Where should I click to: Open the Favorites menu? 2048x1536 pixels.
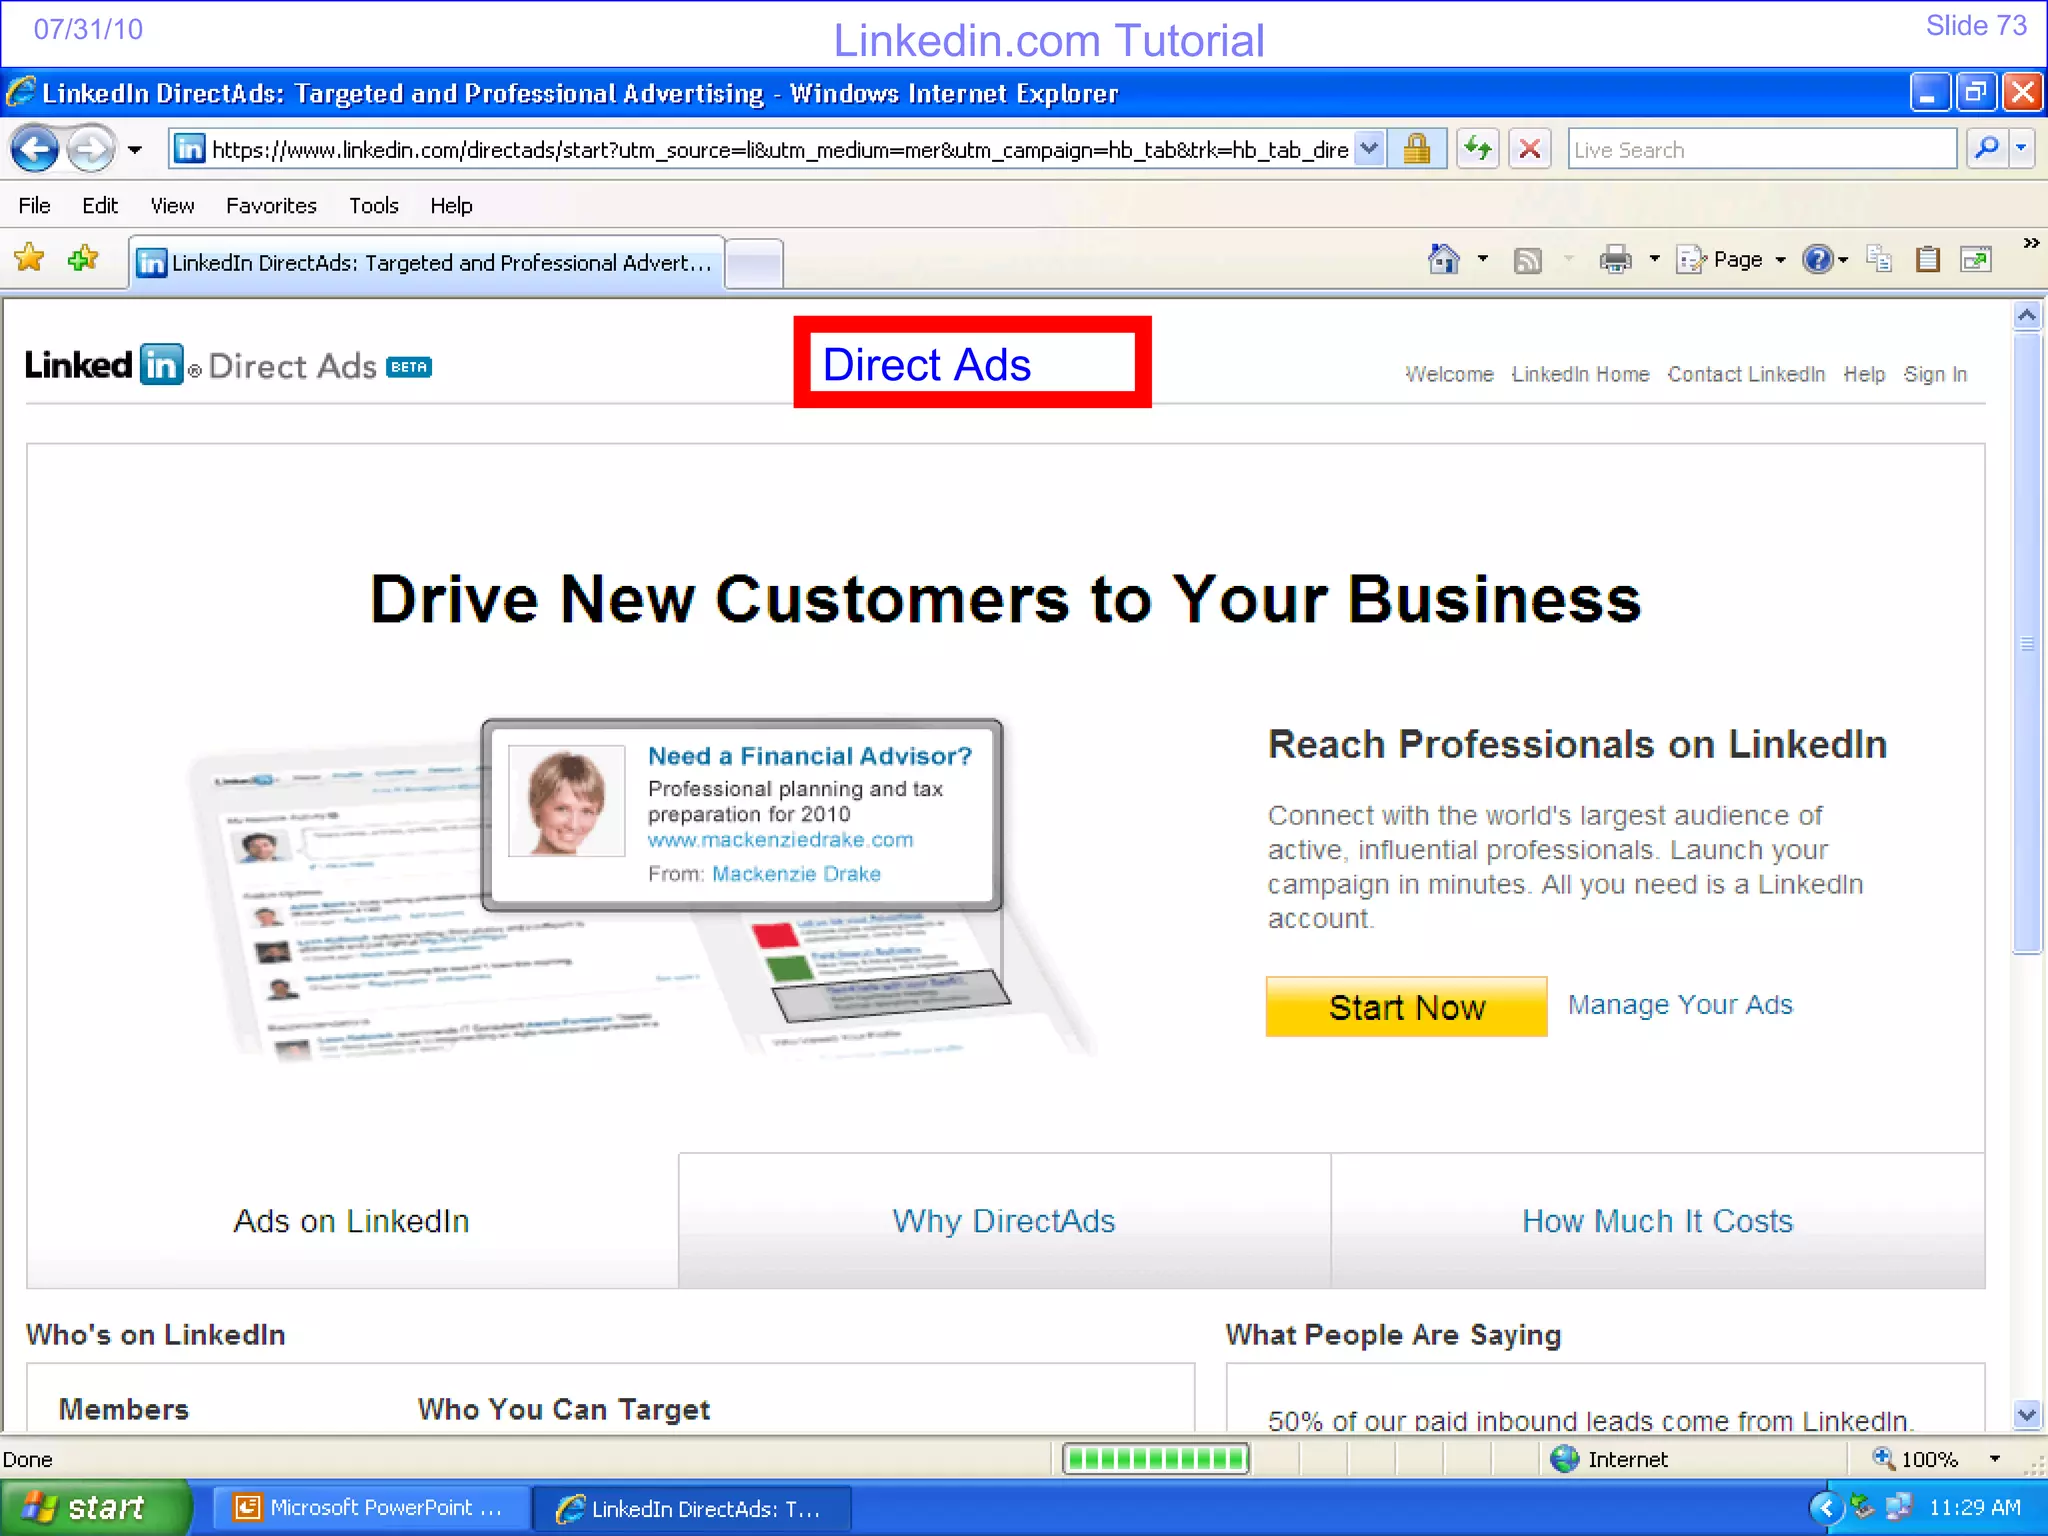coord(271,206)
